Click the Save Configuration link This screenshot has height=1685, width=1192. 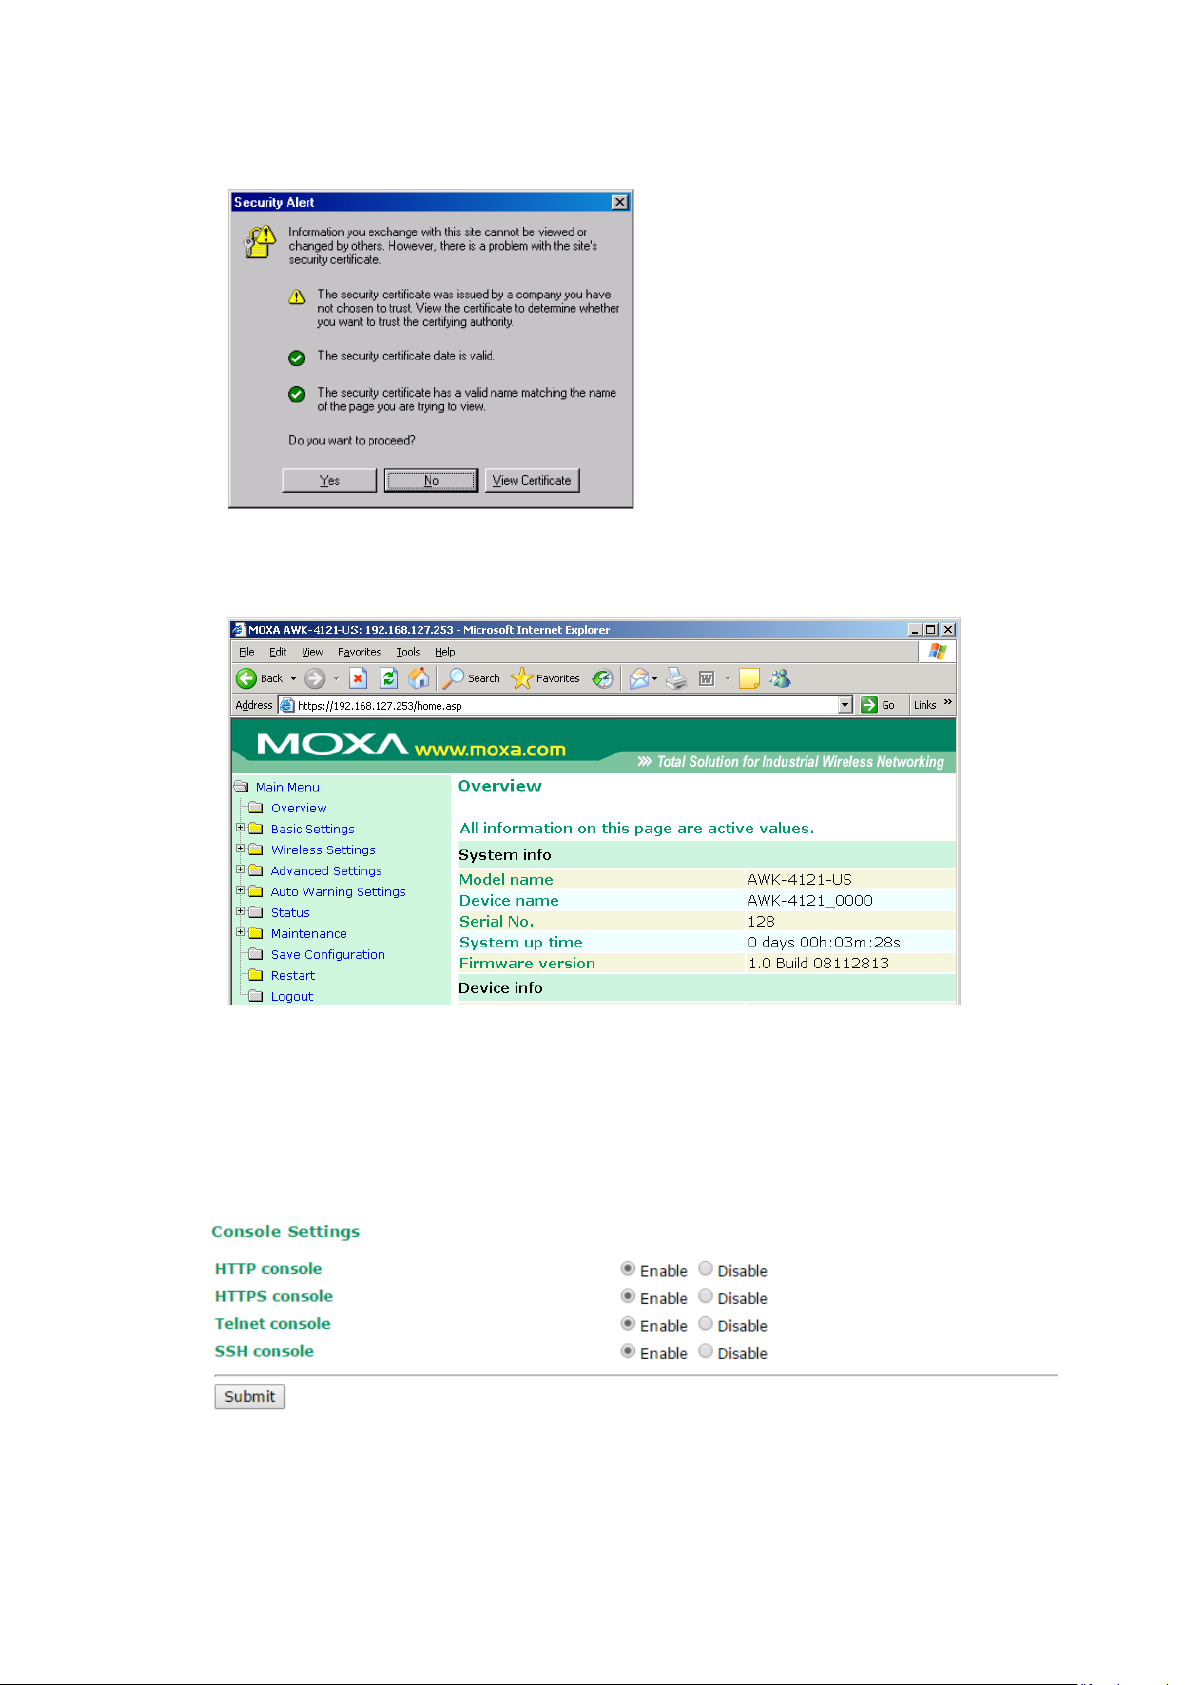(328, 955)
